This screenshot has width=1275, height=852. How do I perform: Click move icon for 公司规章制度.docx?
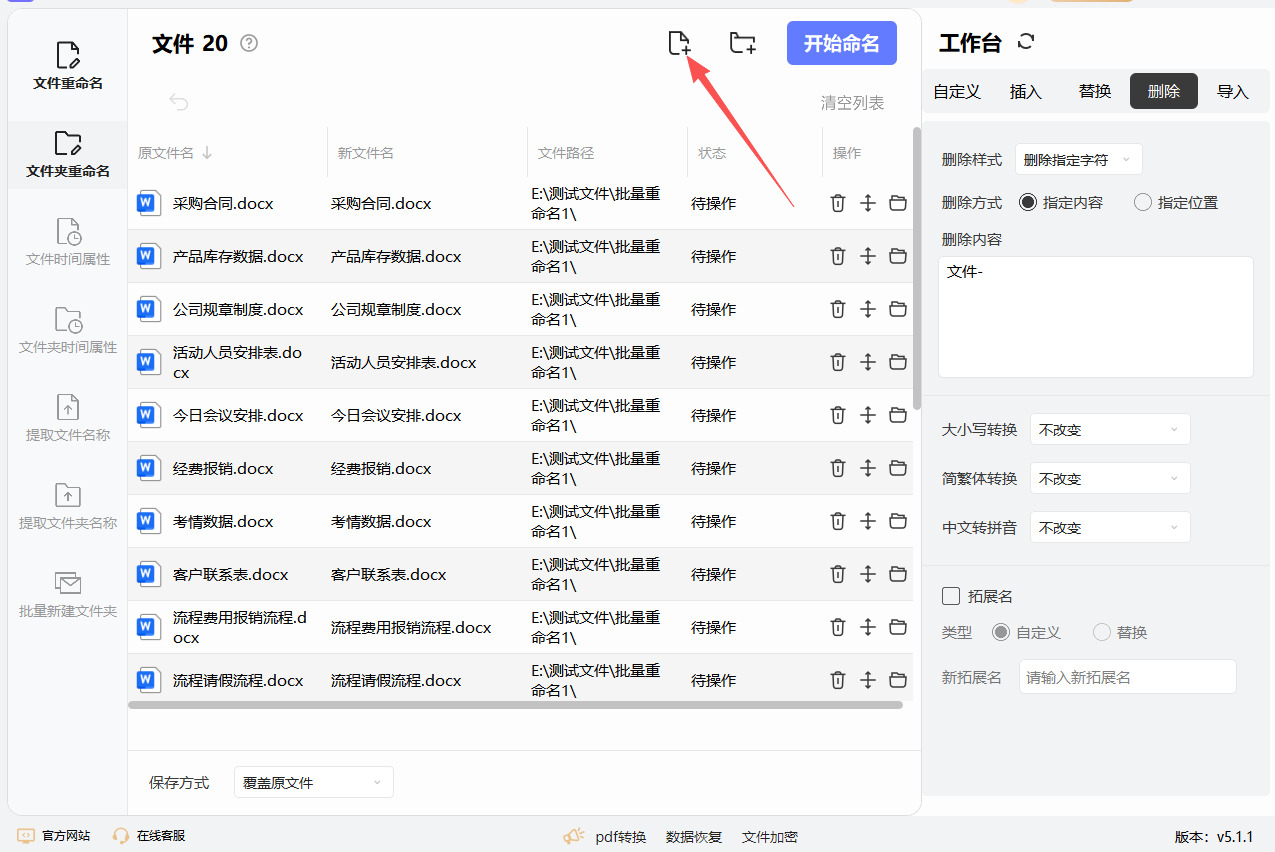click(868, 309)
